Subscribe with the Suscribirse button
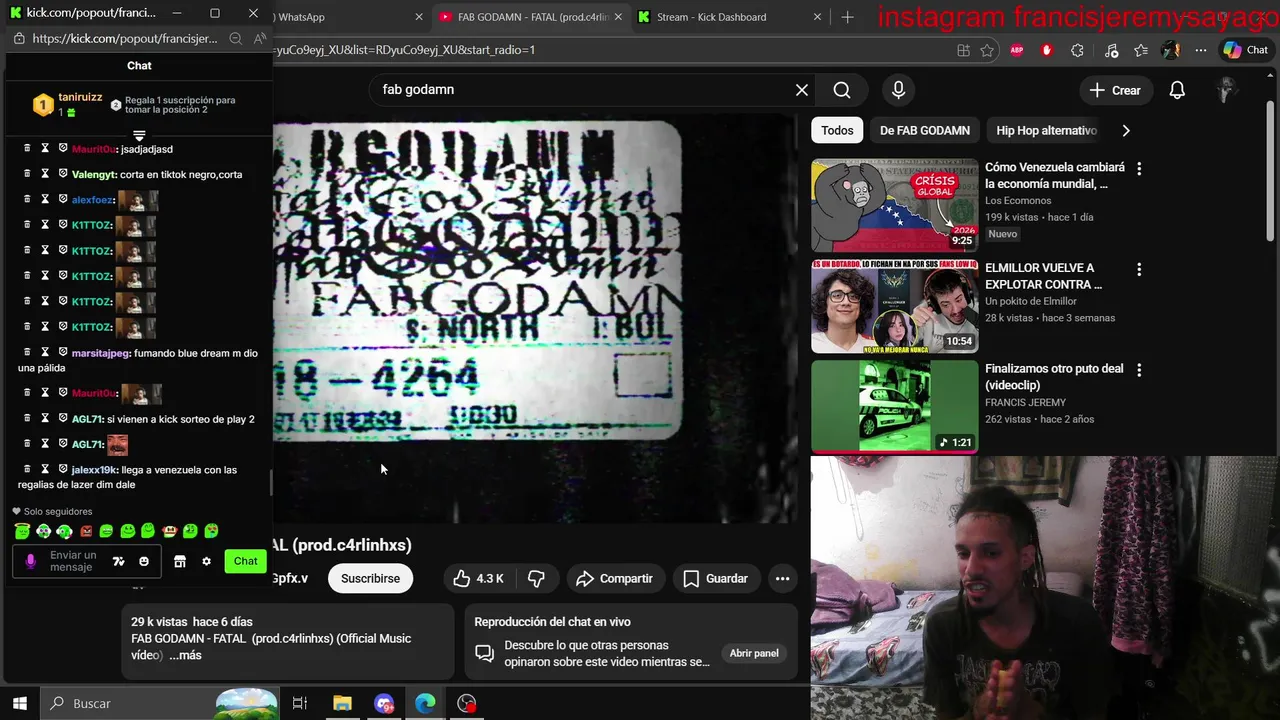The height and width of the screenshot is (720, 1280). [x=370, y=578]
